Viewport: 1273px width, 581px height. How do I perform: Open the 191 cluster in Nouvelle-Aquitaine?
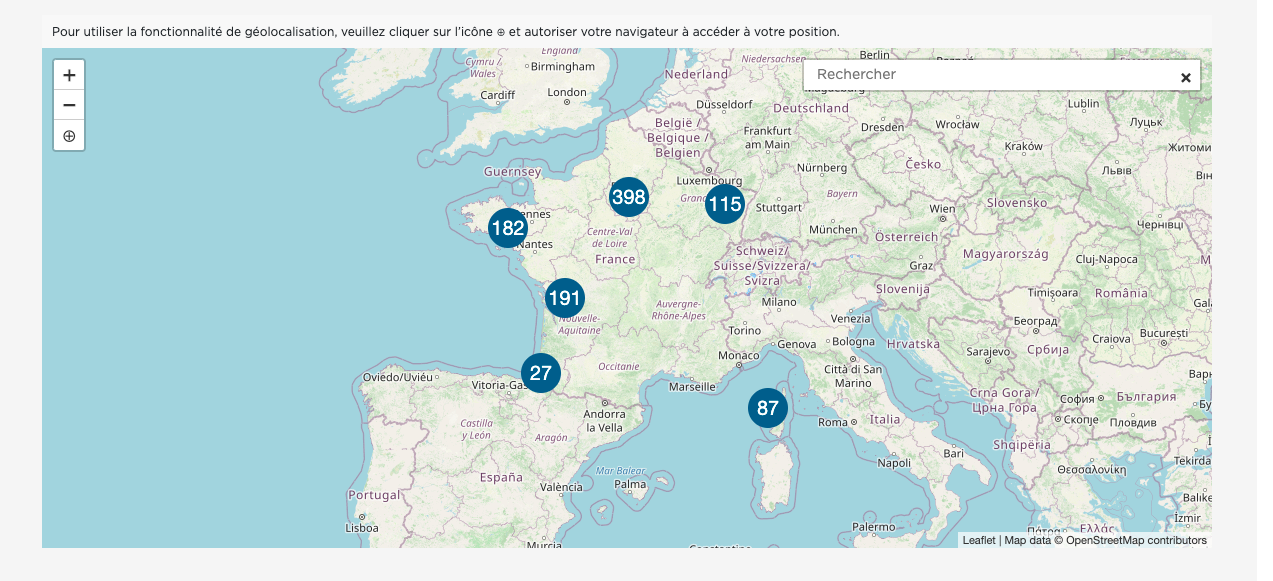(565, 298)
